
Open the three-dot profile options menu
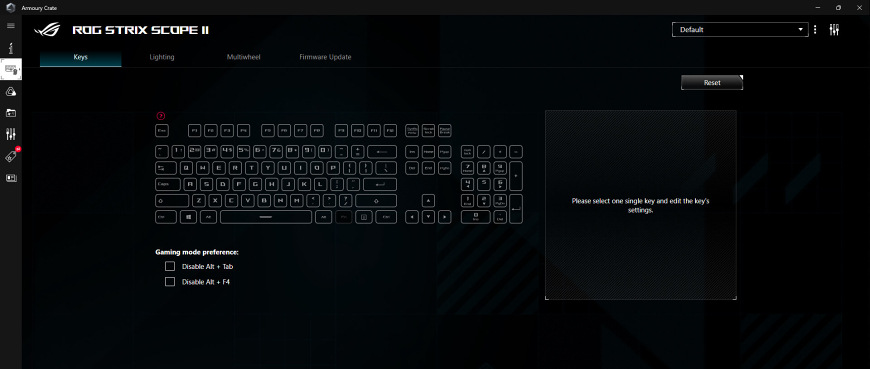[x=815, y=30]
